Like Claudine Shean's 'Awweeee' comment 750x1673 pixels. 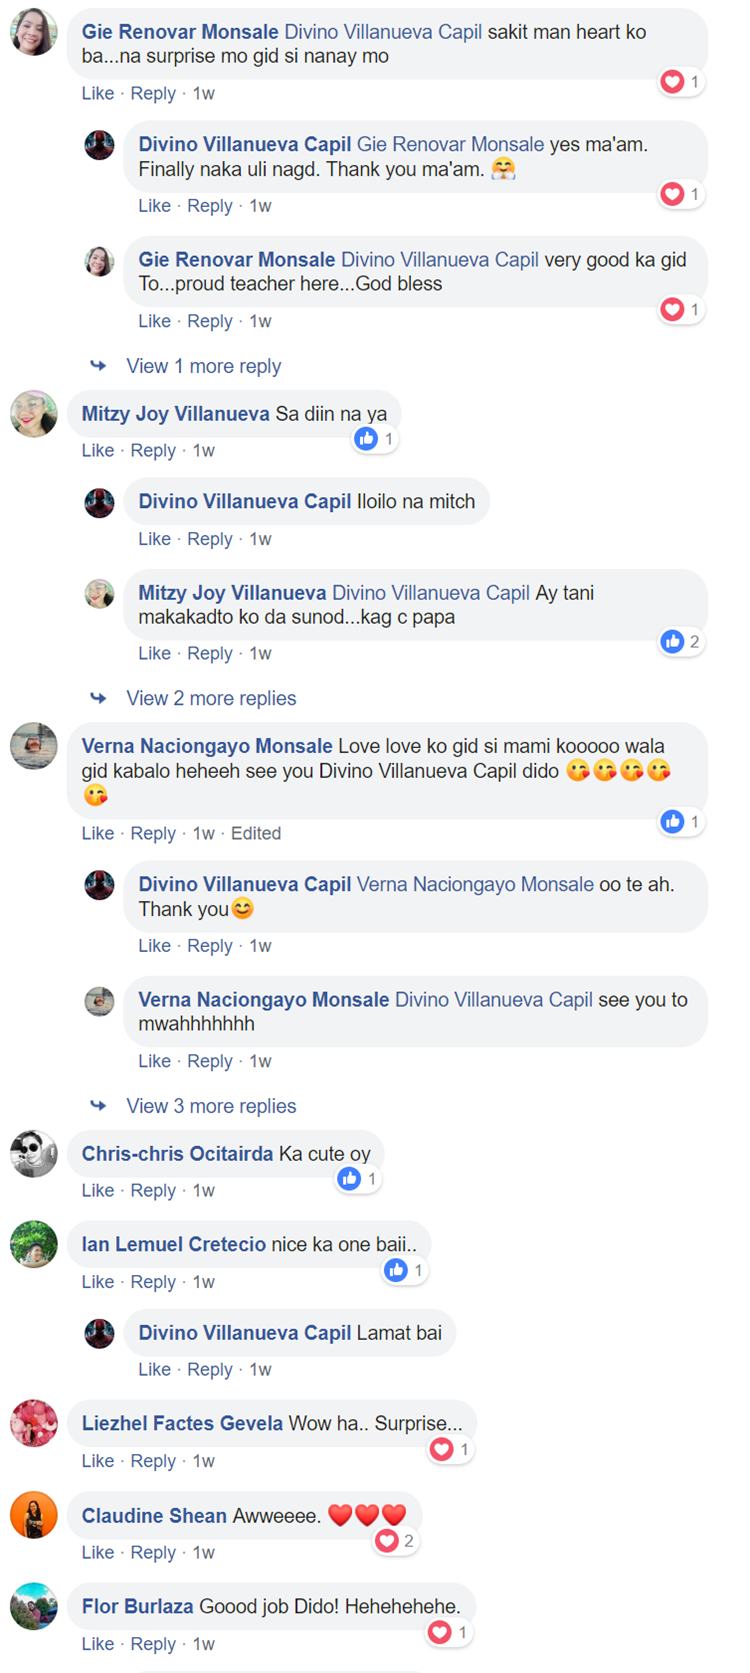pyautogui.click(x=98, y=1552)
